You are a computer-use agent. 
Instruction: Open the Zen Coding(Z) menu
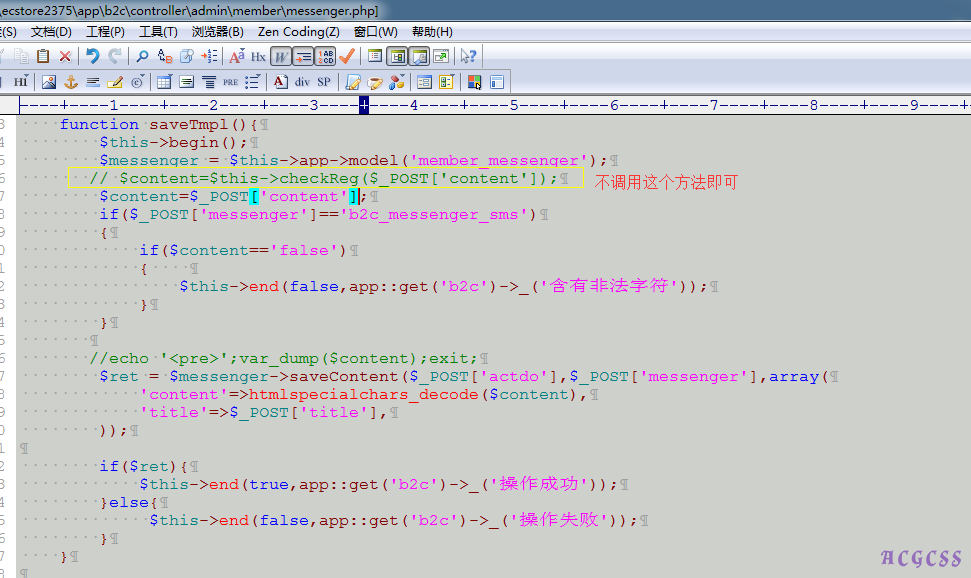[x=298, y=32]
